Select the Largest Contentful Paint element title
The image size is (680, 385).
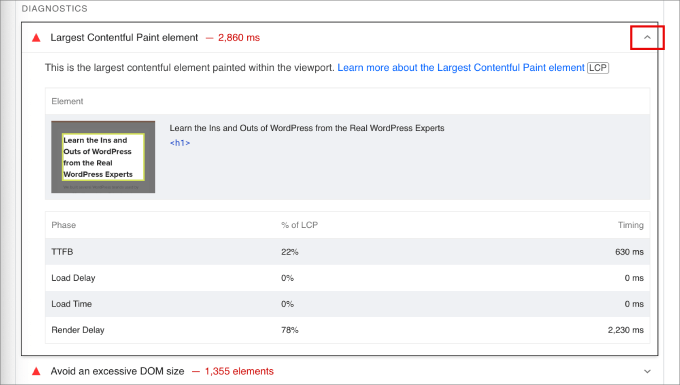pyautogui.click(x=124, y=38)
